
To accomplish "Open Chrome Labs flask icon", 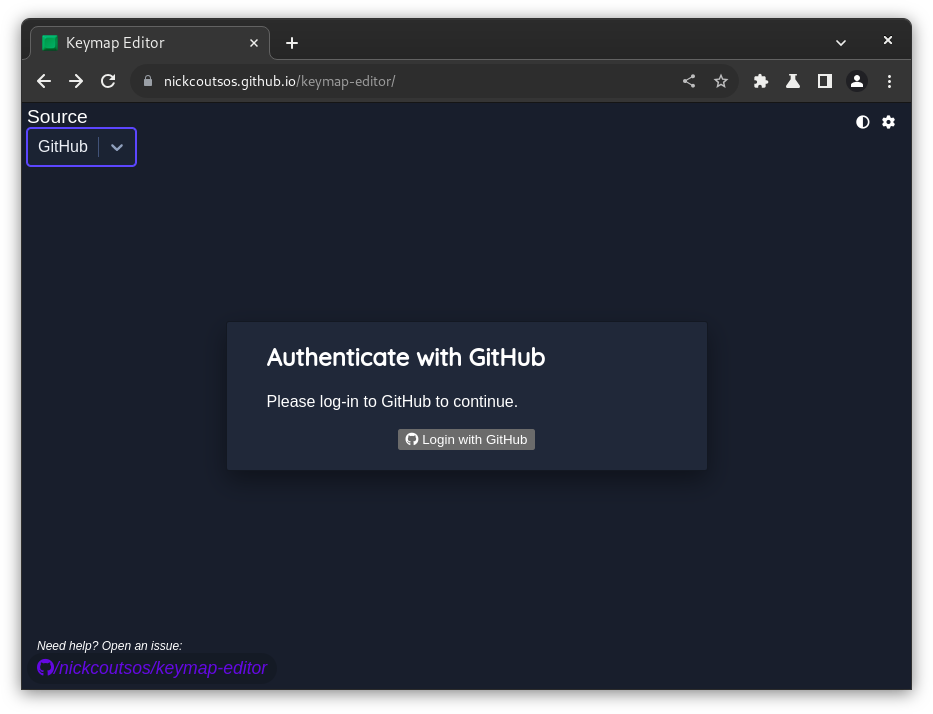I will click(x=793, y=81).
